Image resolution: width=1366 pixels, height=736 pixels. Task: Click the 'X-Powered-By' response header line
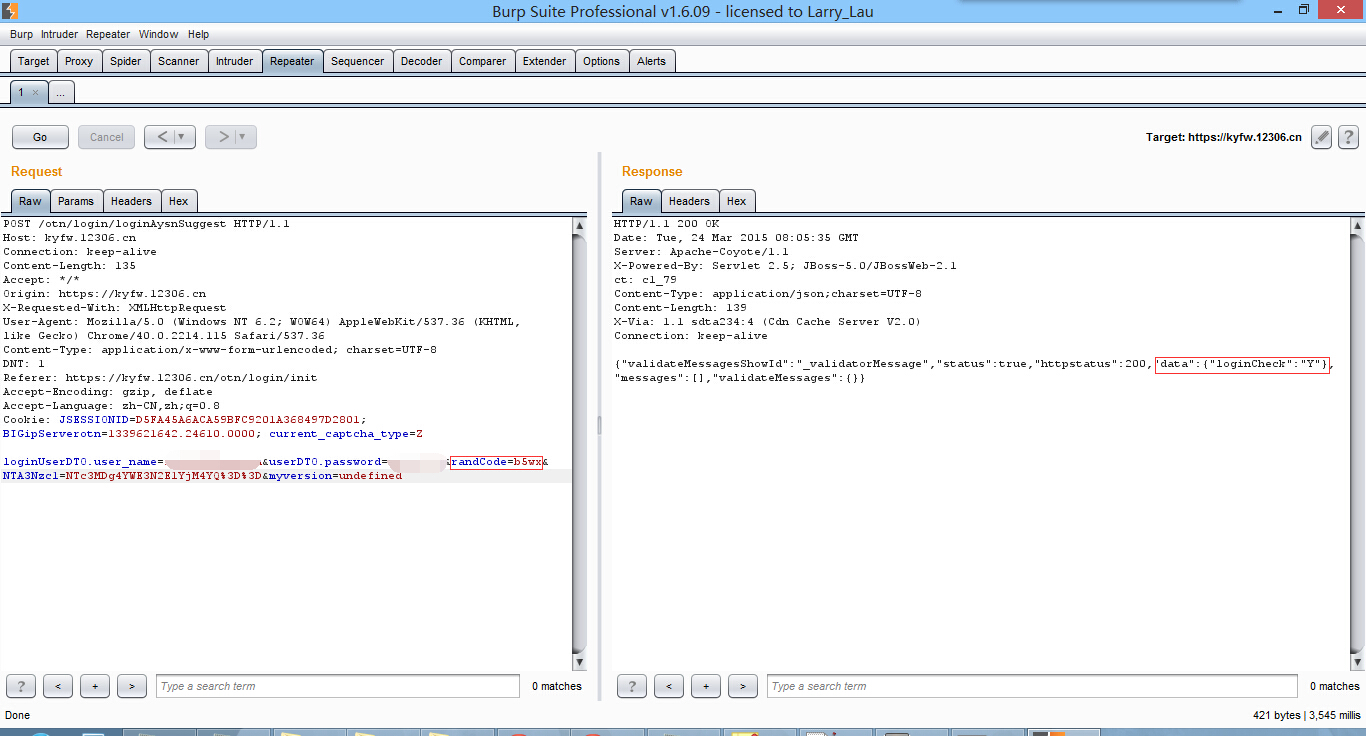785,266
